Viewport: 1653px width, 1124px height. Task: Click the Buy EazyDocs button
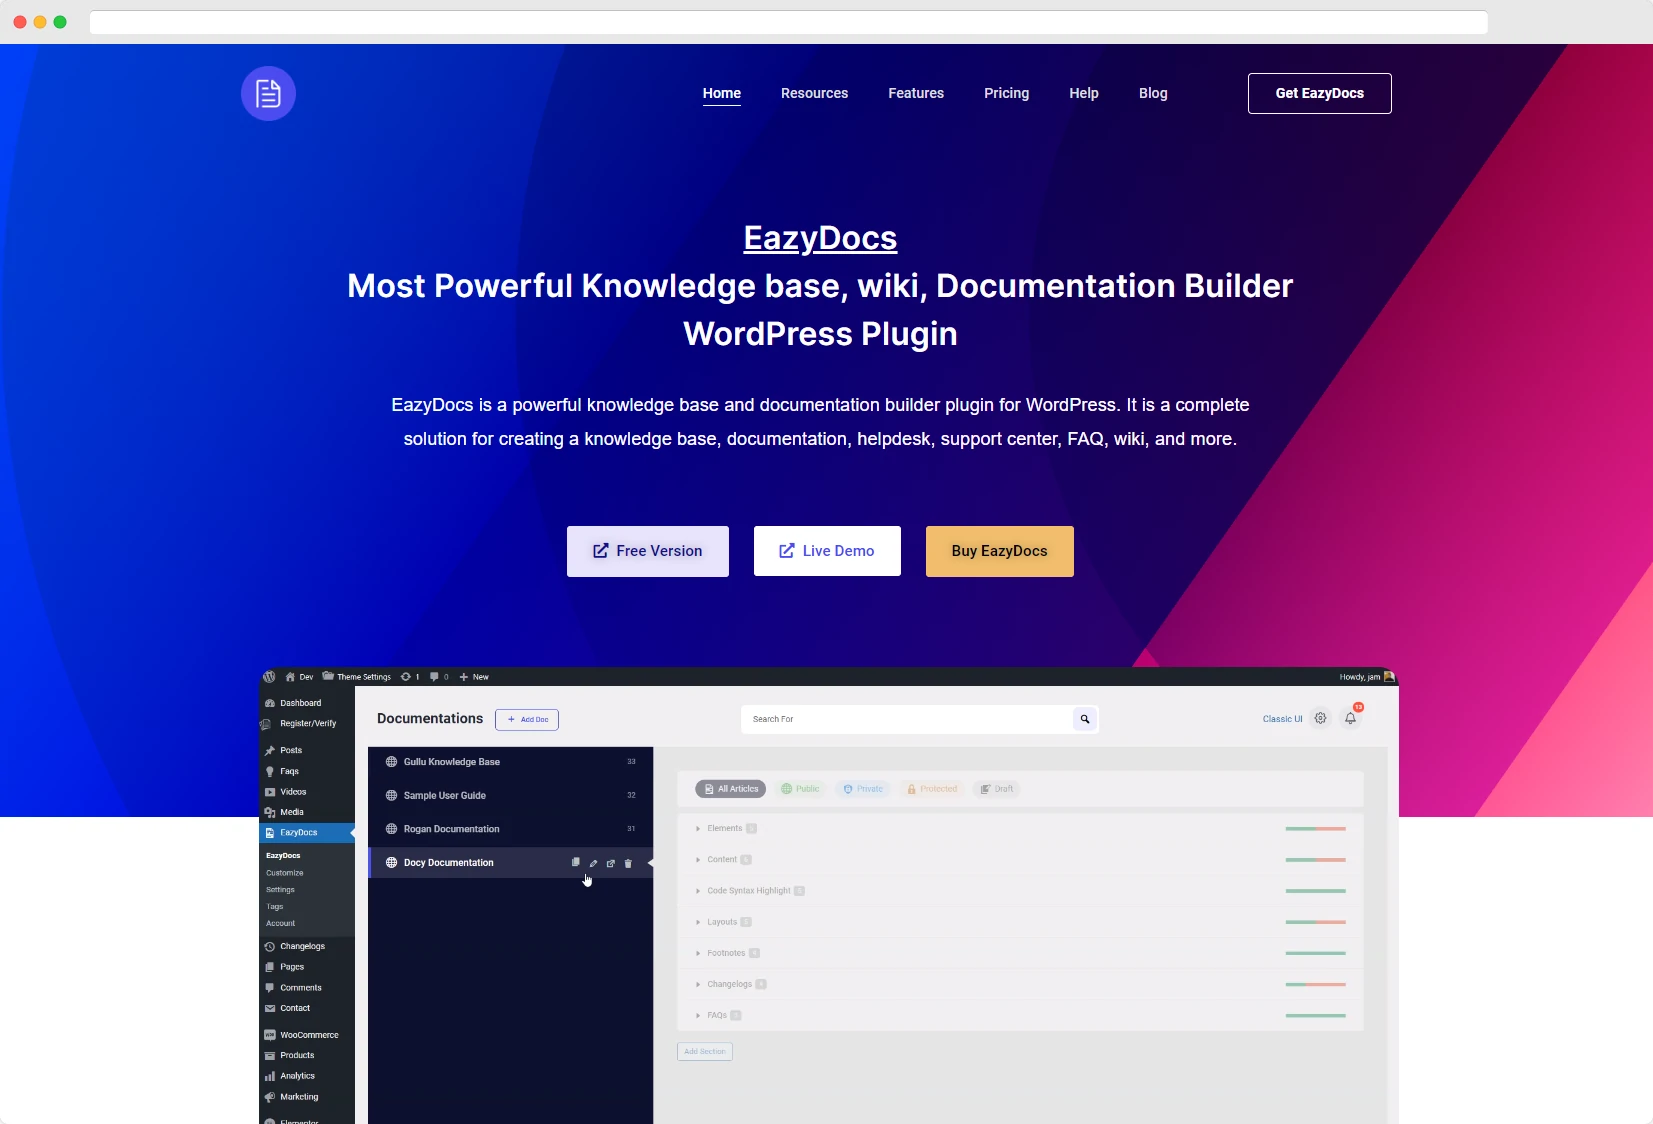(999, 551)
